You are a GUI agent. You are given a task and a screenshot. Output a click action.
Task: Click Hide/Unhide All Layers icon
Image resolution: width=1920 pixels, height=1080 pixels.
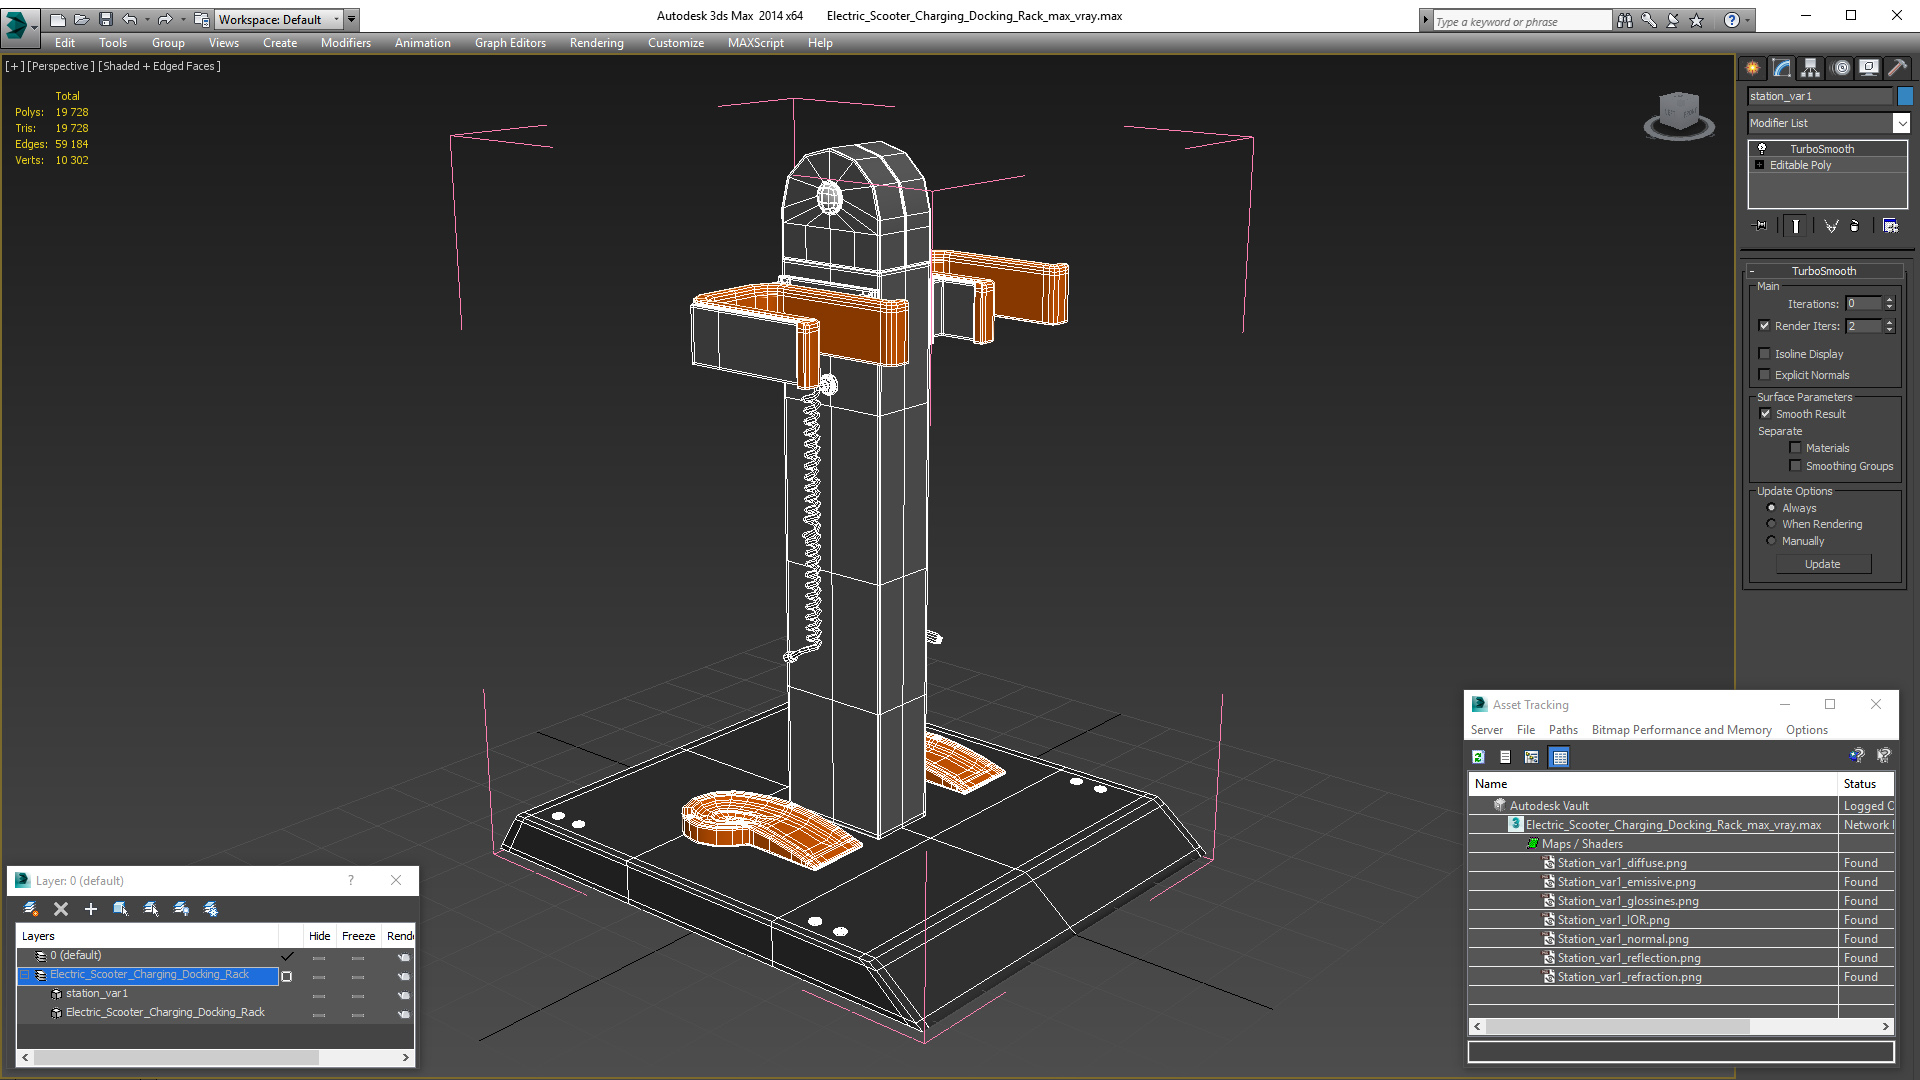(x=181, y=909)
